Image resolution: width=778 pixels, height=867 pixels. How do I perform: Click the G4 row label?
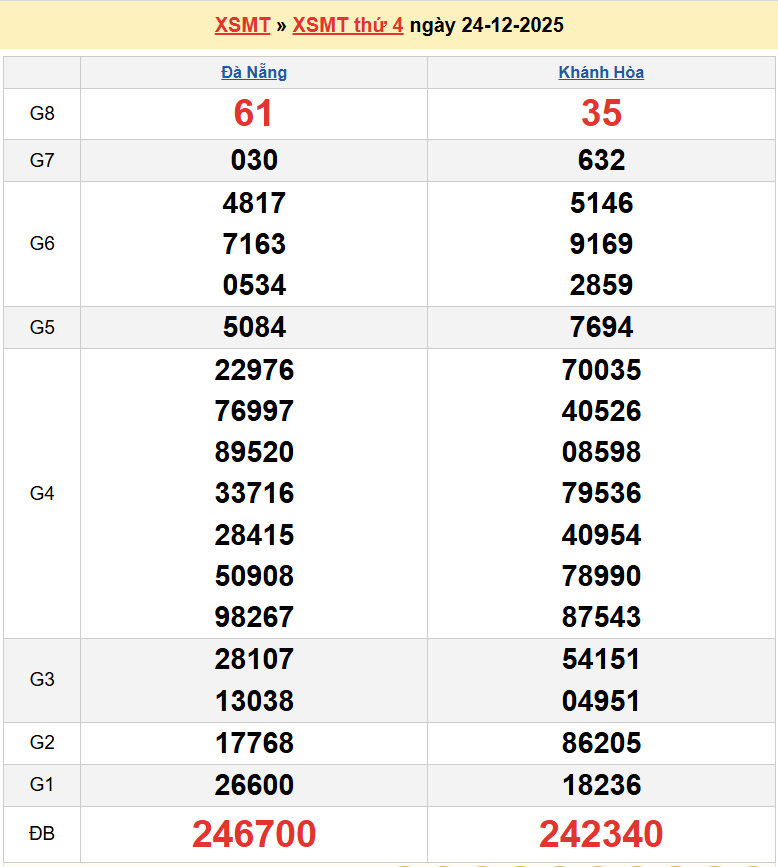click(42, 493)
